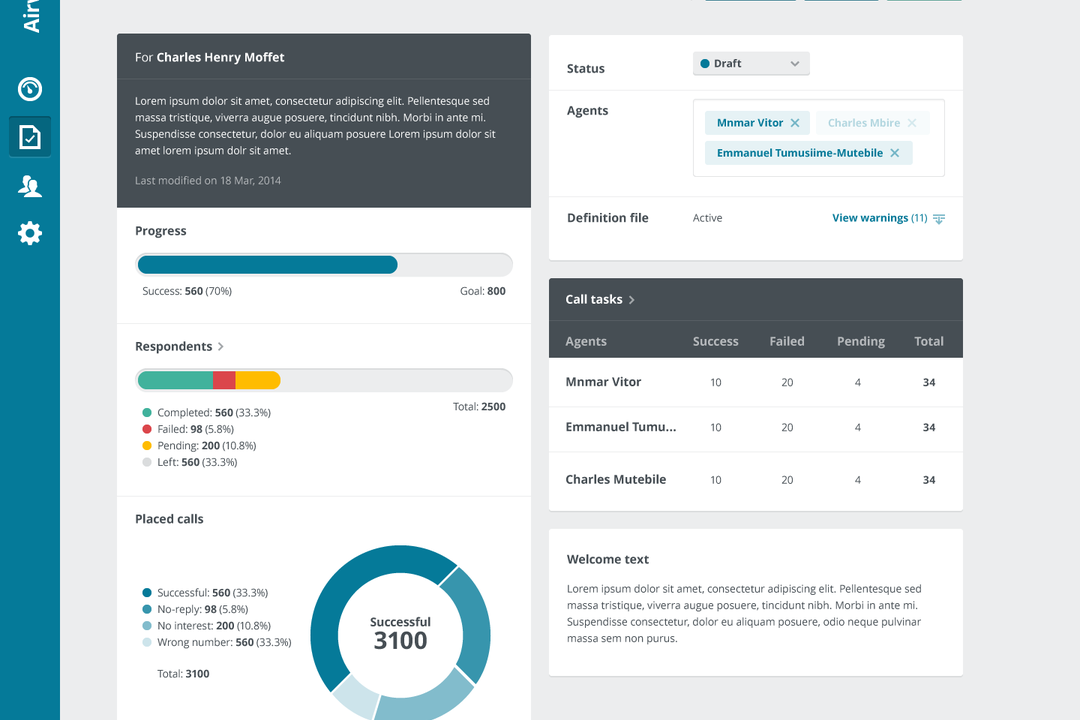Open the users icon in sidebar
This screenshot has width=1080, height=720.
tap(30, 186)
